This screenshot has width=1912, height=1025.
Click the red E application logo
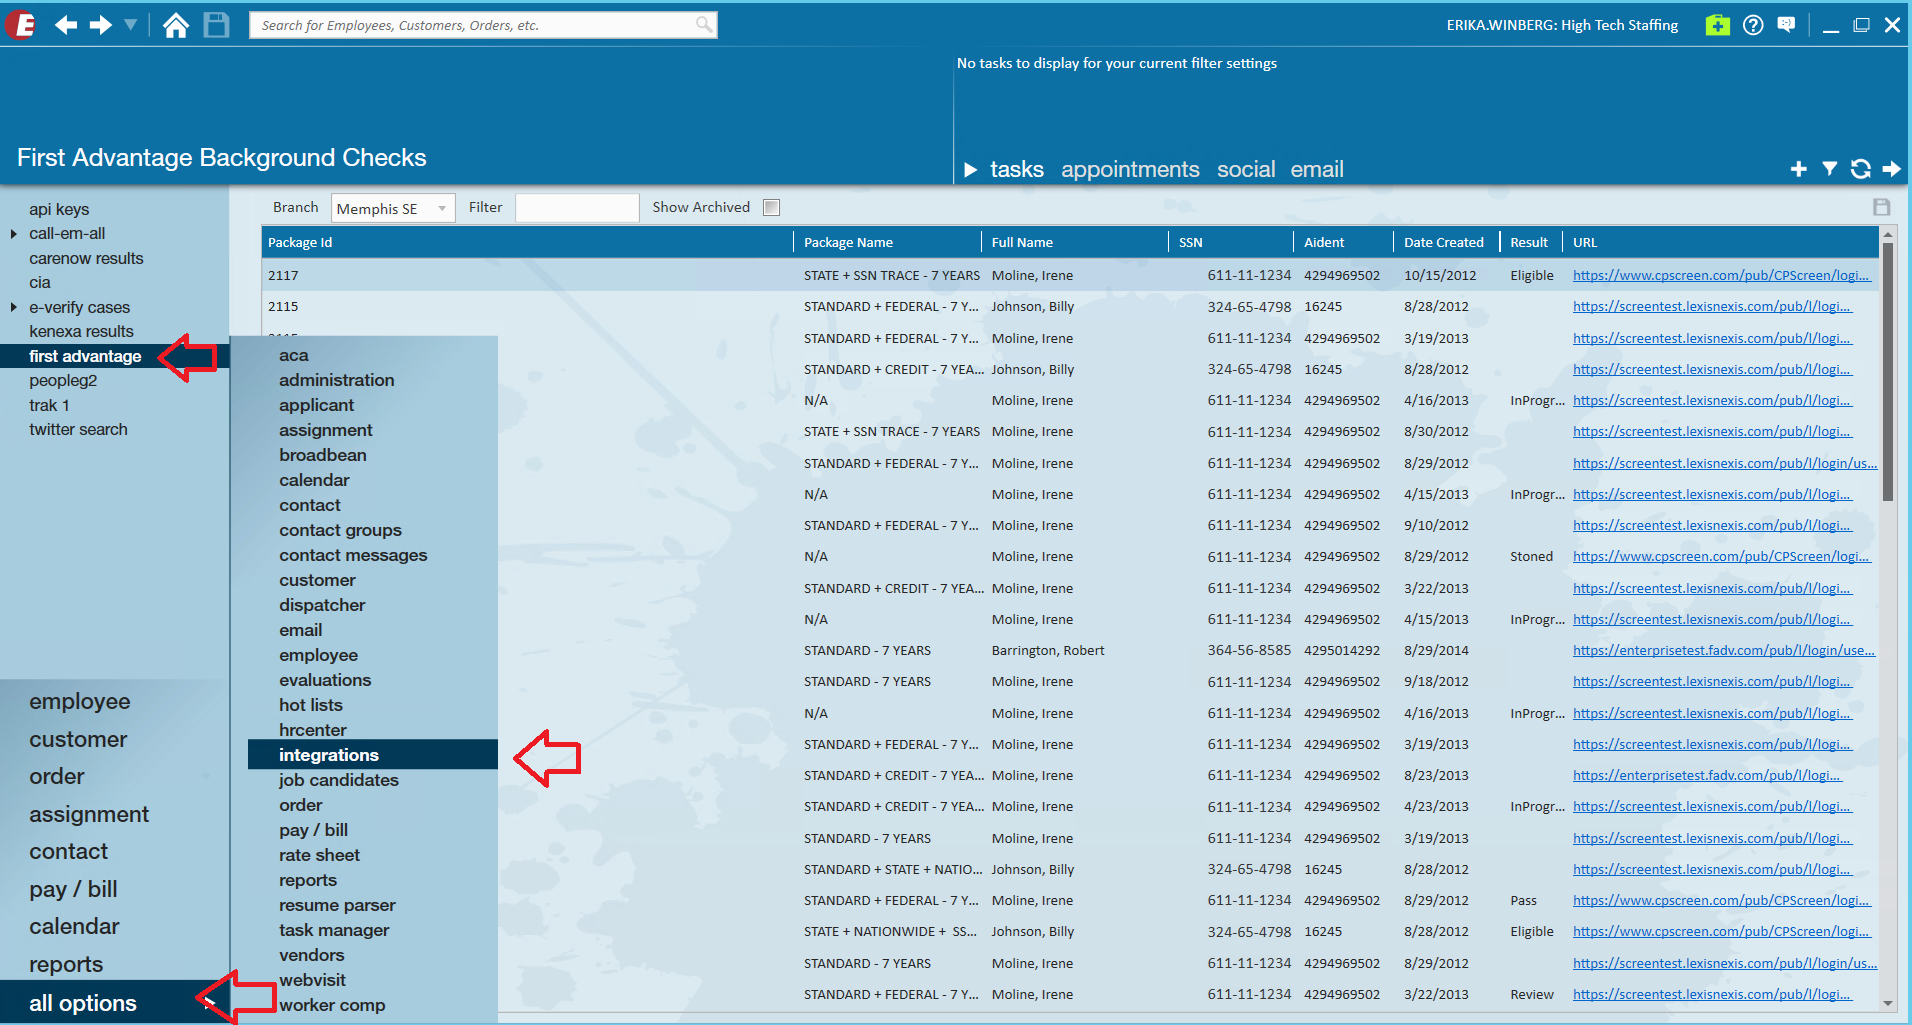[x=21, y=24]
